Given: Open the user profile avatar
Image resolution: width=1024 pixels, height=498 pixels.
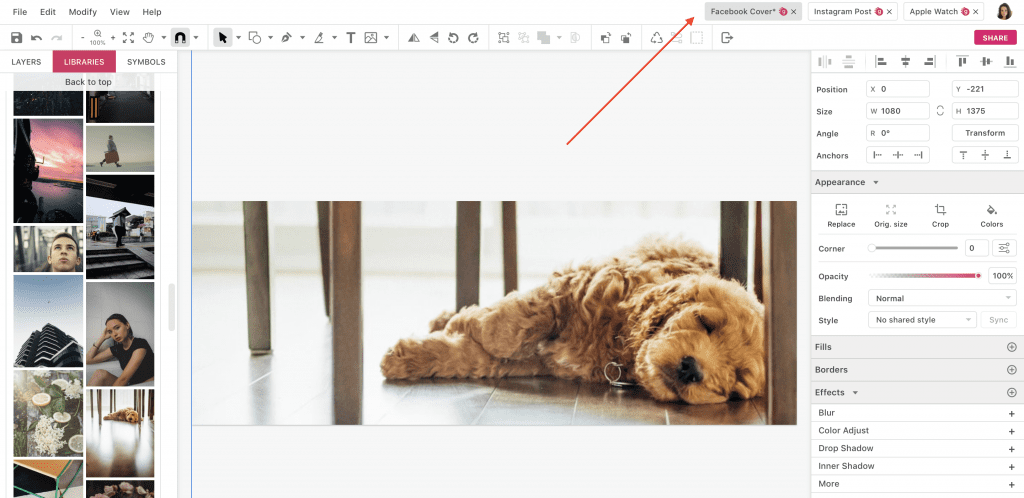Looking at the screenshot, I should coord(1004,11).
